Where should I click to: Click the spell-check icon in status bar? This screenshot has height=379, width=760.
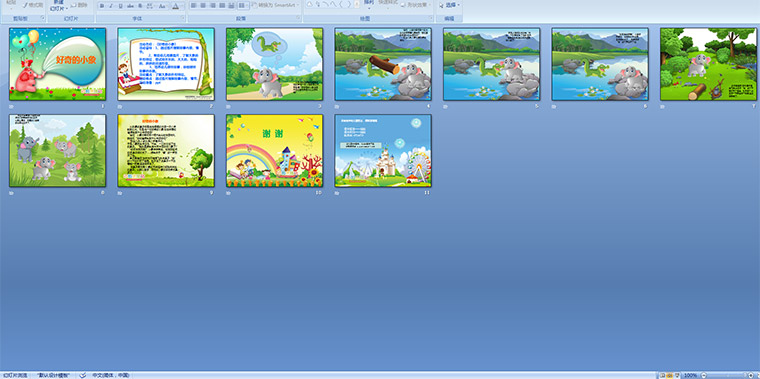tap(83, 375)
